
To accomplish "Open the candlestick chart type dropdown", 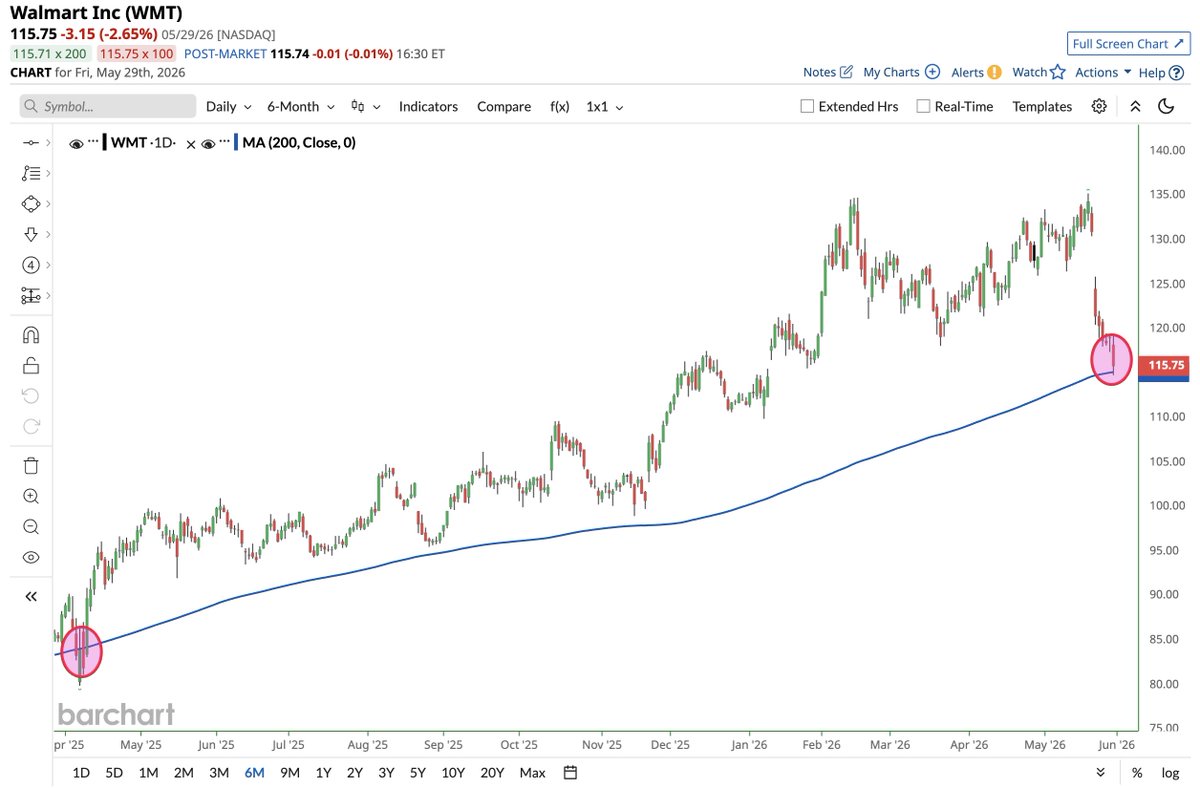I will click(364, 106).
